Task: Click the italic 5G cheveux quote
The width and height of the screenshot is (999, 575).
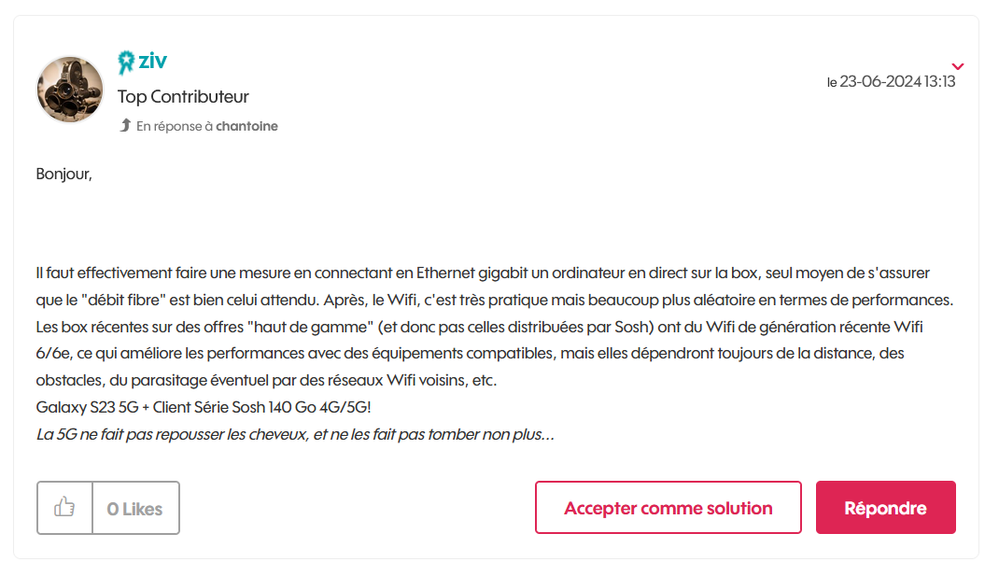Action: point(295,435)
